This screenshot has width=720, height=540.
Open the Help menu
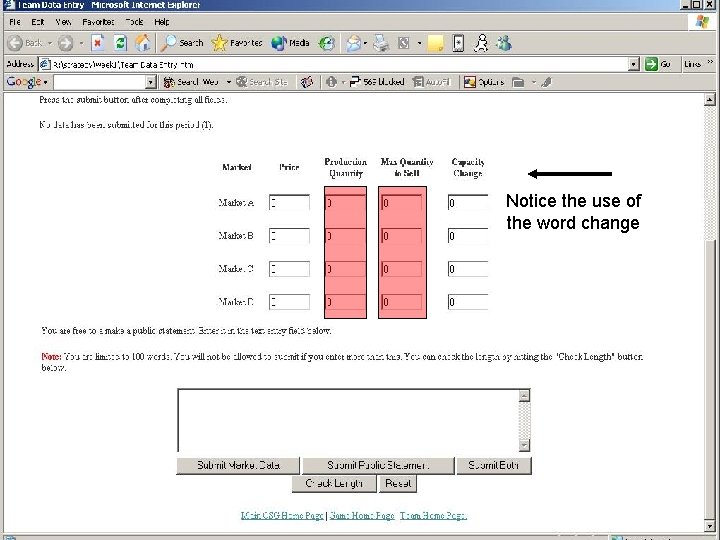[162, 22]
